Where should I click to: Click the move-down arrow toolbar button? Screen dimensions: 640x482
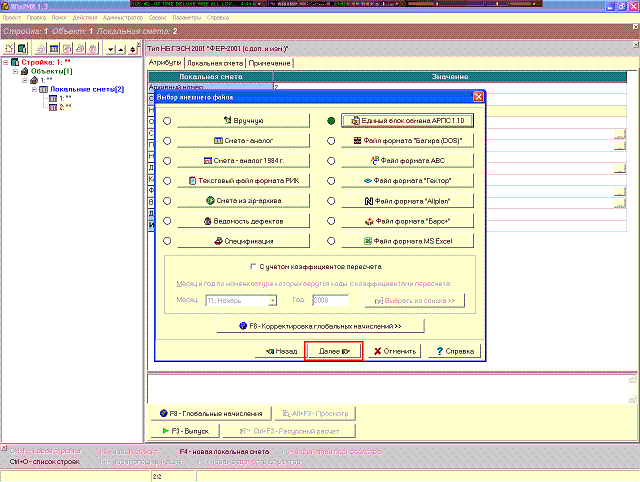pyautogui.click(x=110, y=49)
